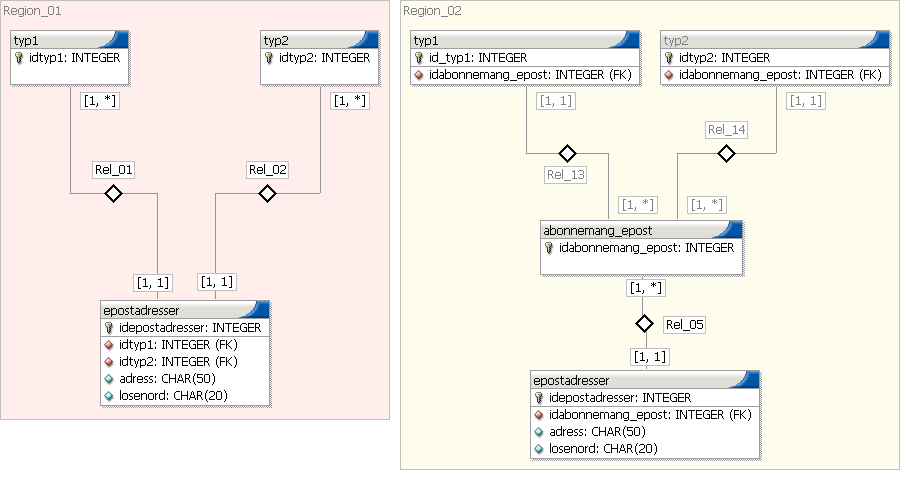
Task: Click the Rel_01 label
Action: click(x=114, y=169)
